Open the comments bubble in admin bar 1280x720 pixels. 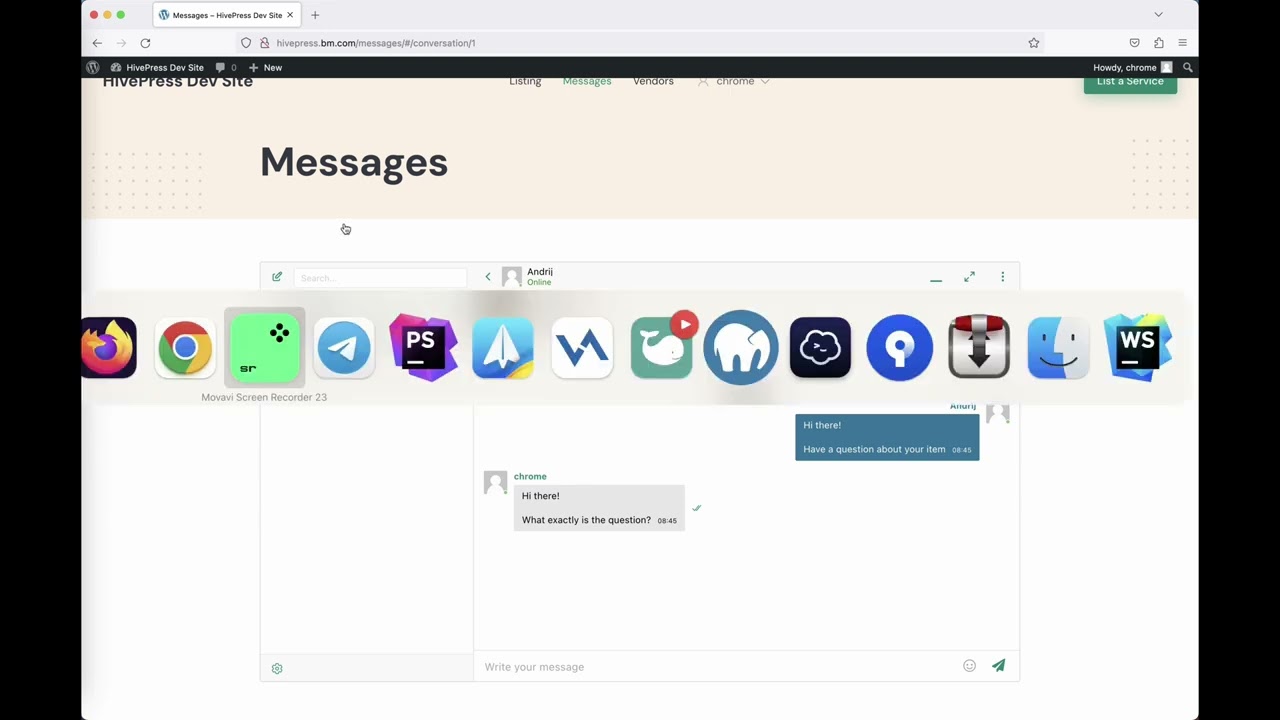click(x=226, y=67)
